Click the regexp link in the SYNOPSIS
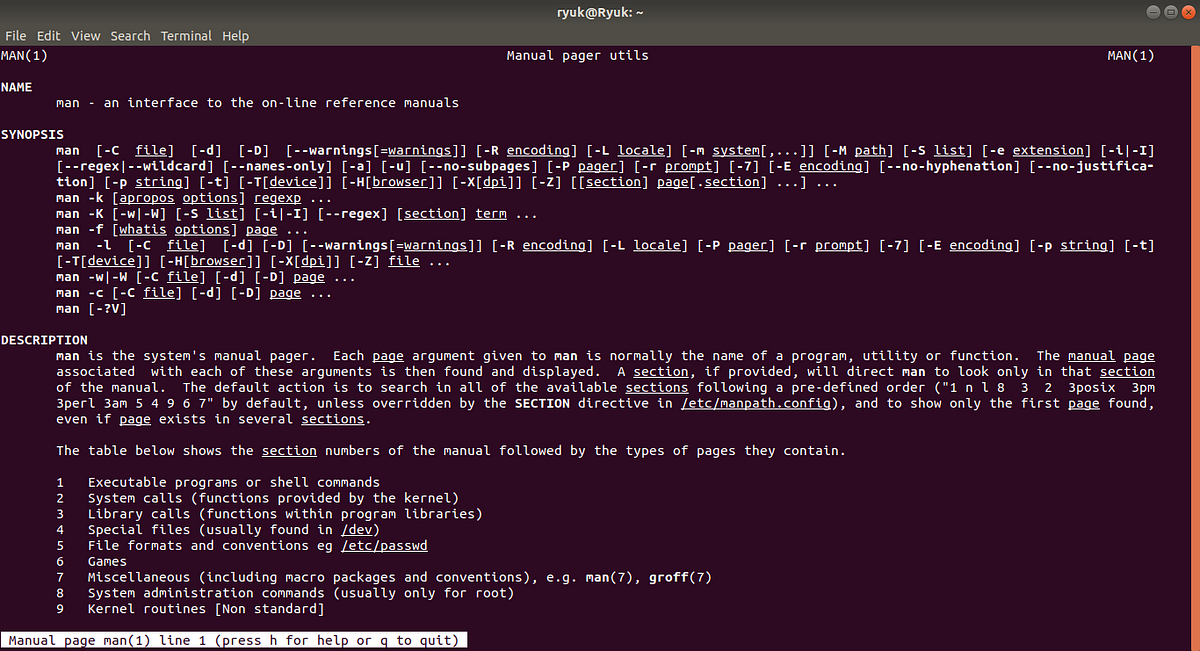This screenshot has width=1200, height=651. (277, 197)
